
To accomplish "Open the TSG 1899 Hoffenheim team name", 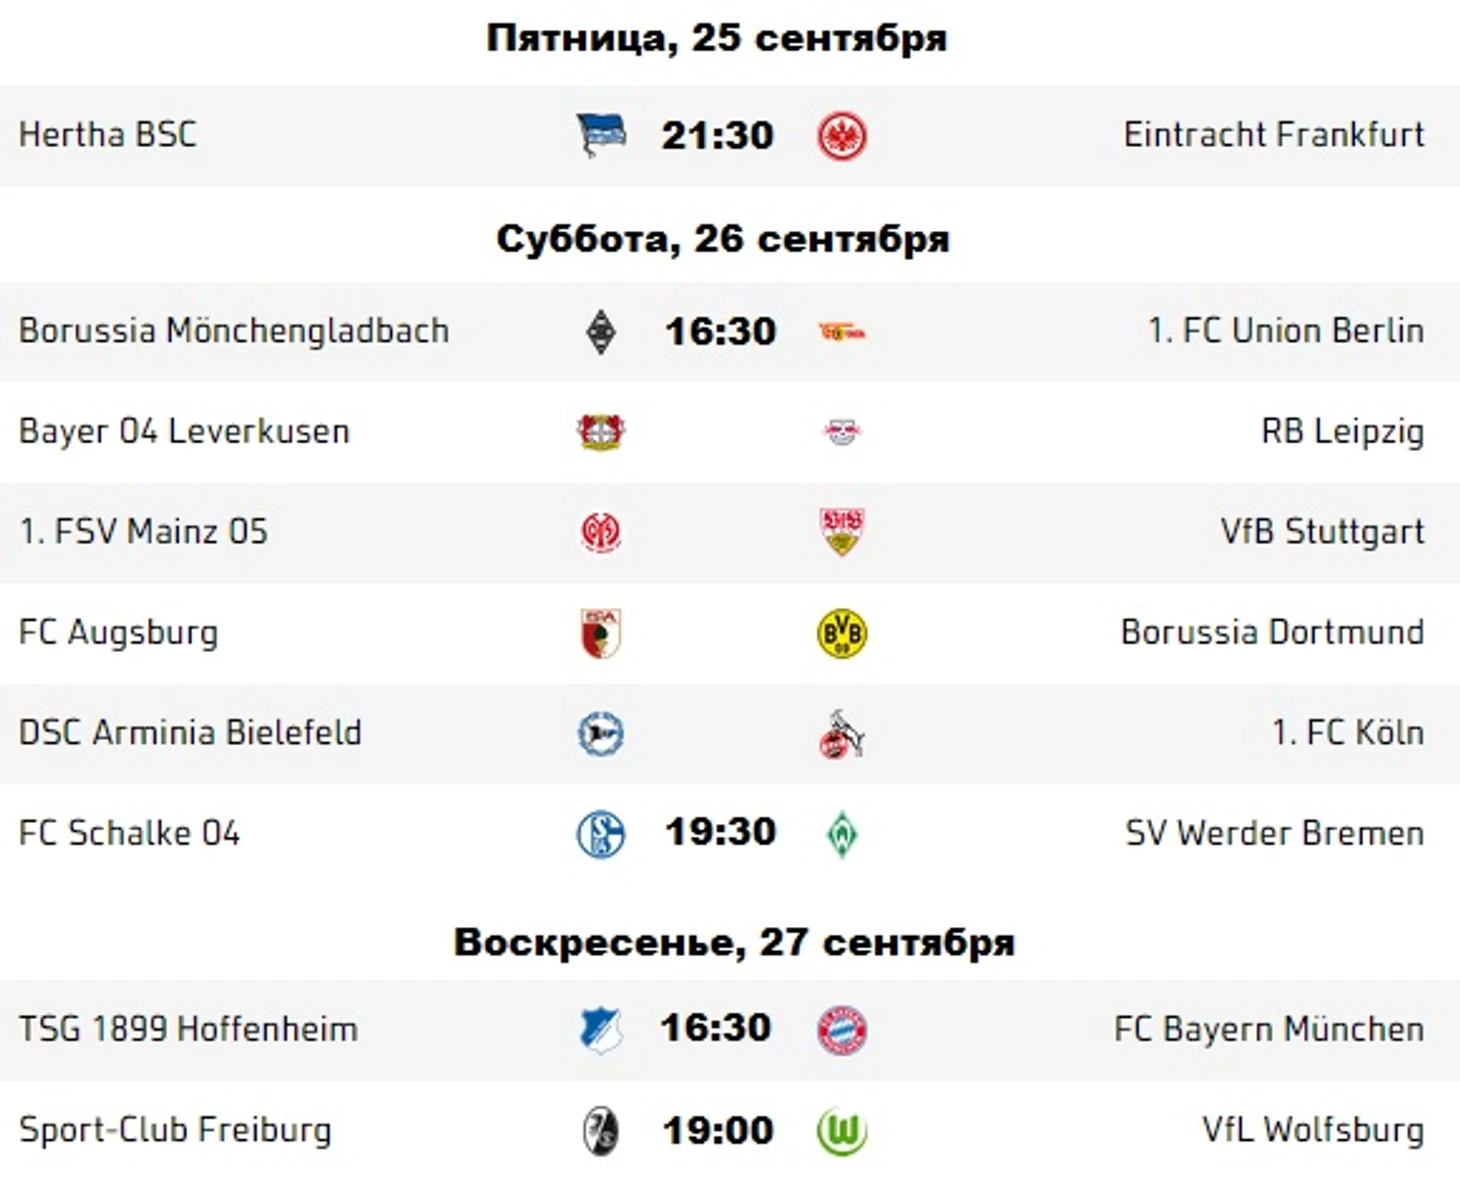I will pyautogui.click(x=188, y=1029).
